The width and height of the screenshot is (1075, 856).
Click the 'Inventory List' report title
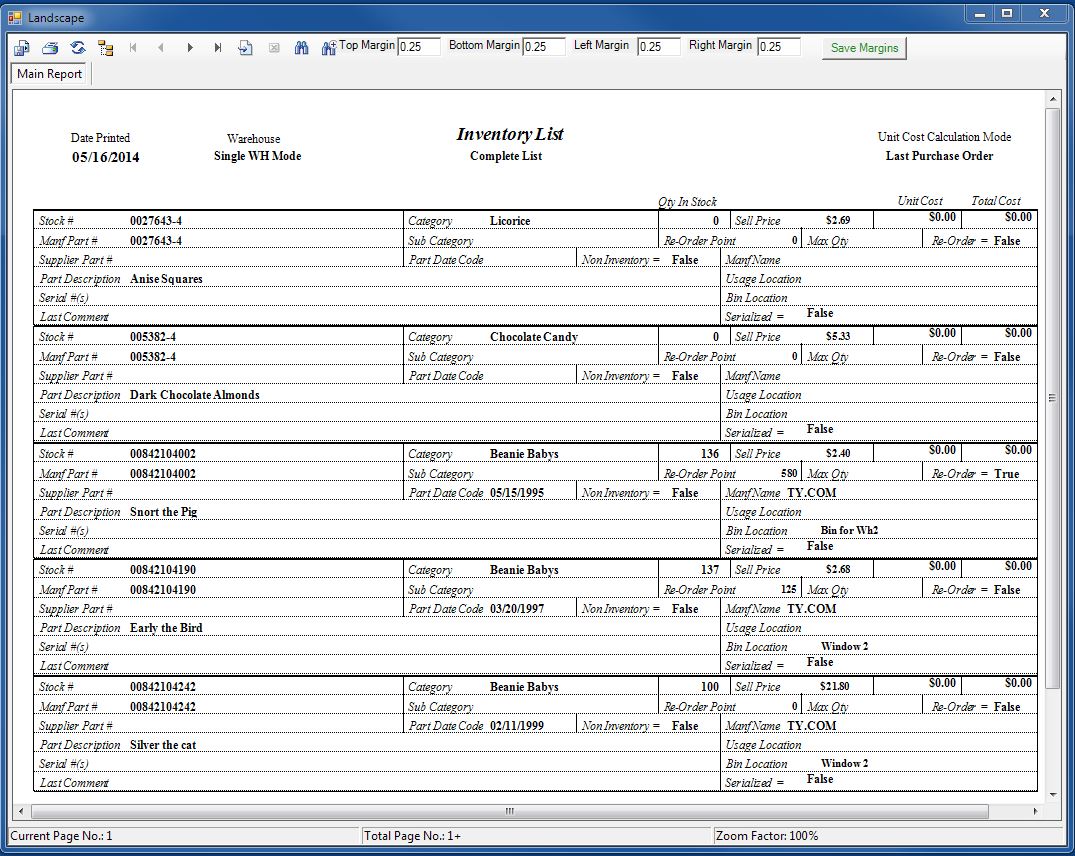coord(510,134)
